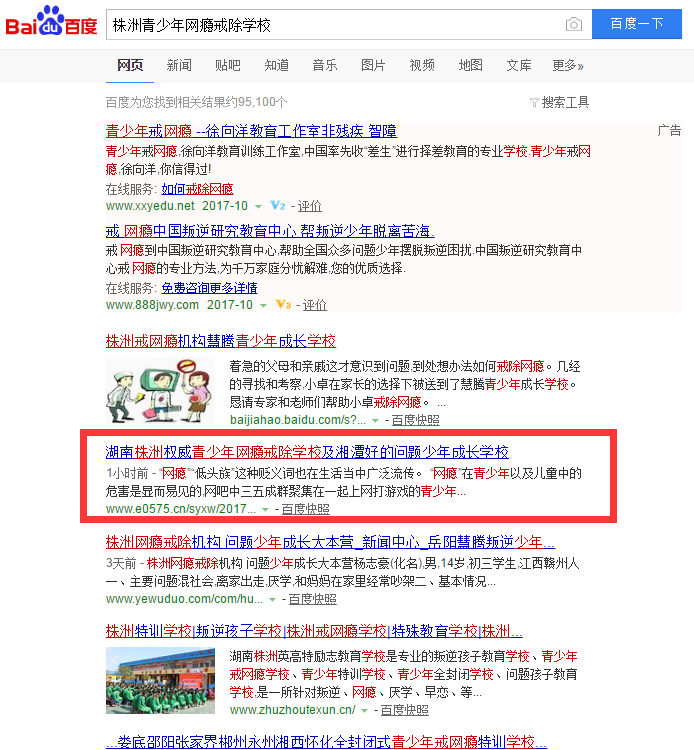Open the 更多 tab menu
The width and height of the screenshot is (694, 750).
coord(568,65)
